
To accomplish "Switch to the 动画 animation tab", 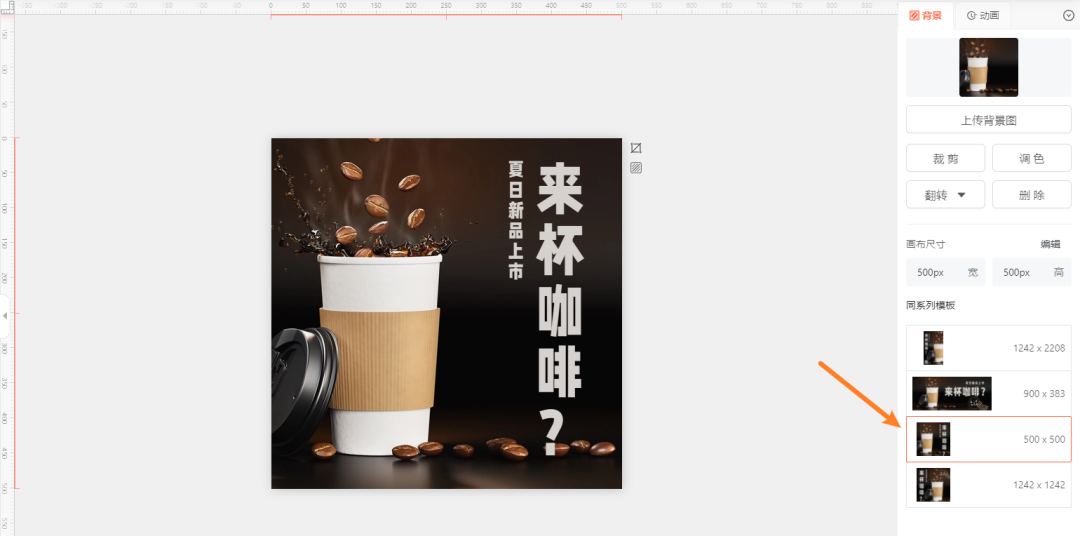I will click(x=983, y=15).
